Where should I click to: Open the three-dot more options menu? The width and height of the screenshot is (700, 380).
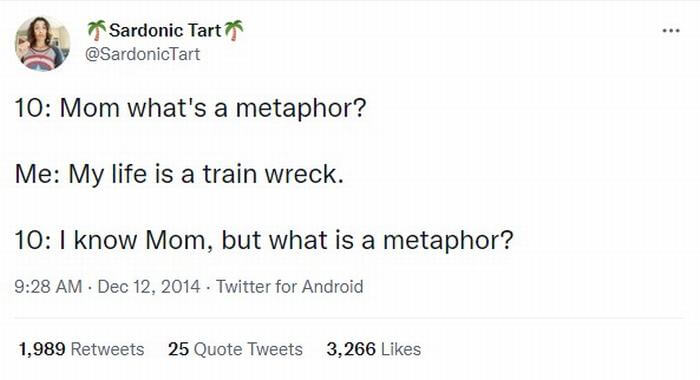pos(671,31)
